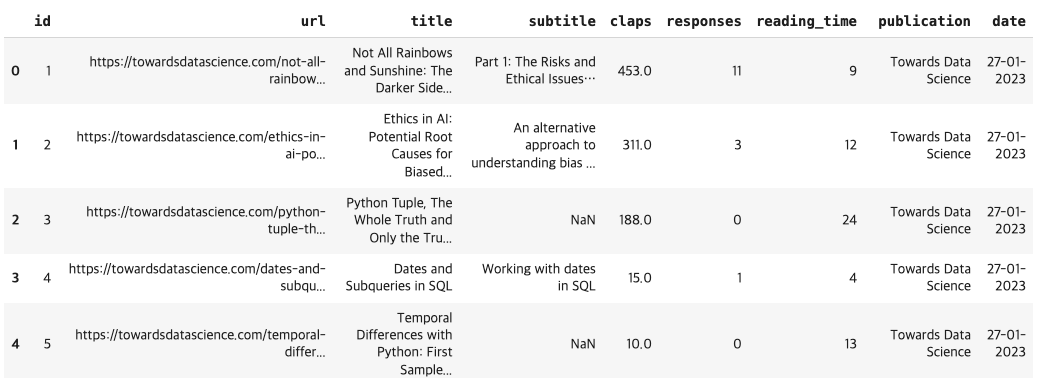Viewport: 1044px width, 378px height.
Task: Open the python-tuple URL link
Action: click(206, 220)
